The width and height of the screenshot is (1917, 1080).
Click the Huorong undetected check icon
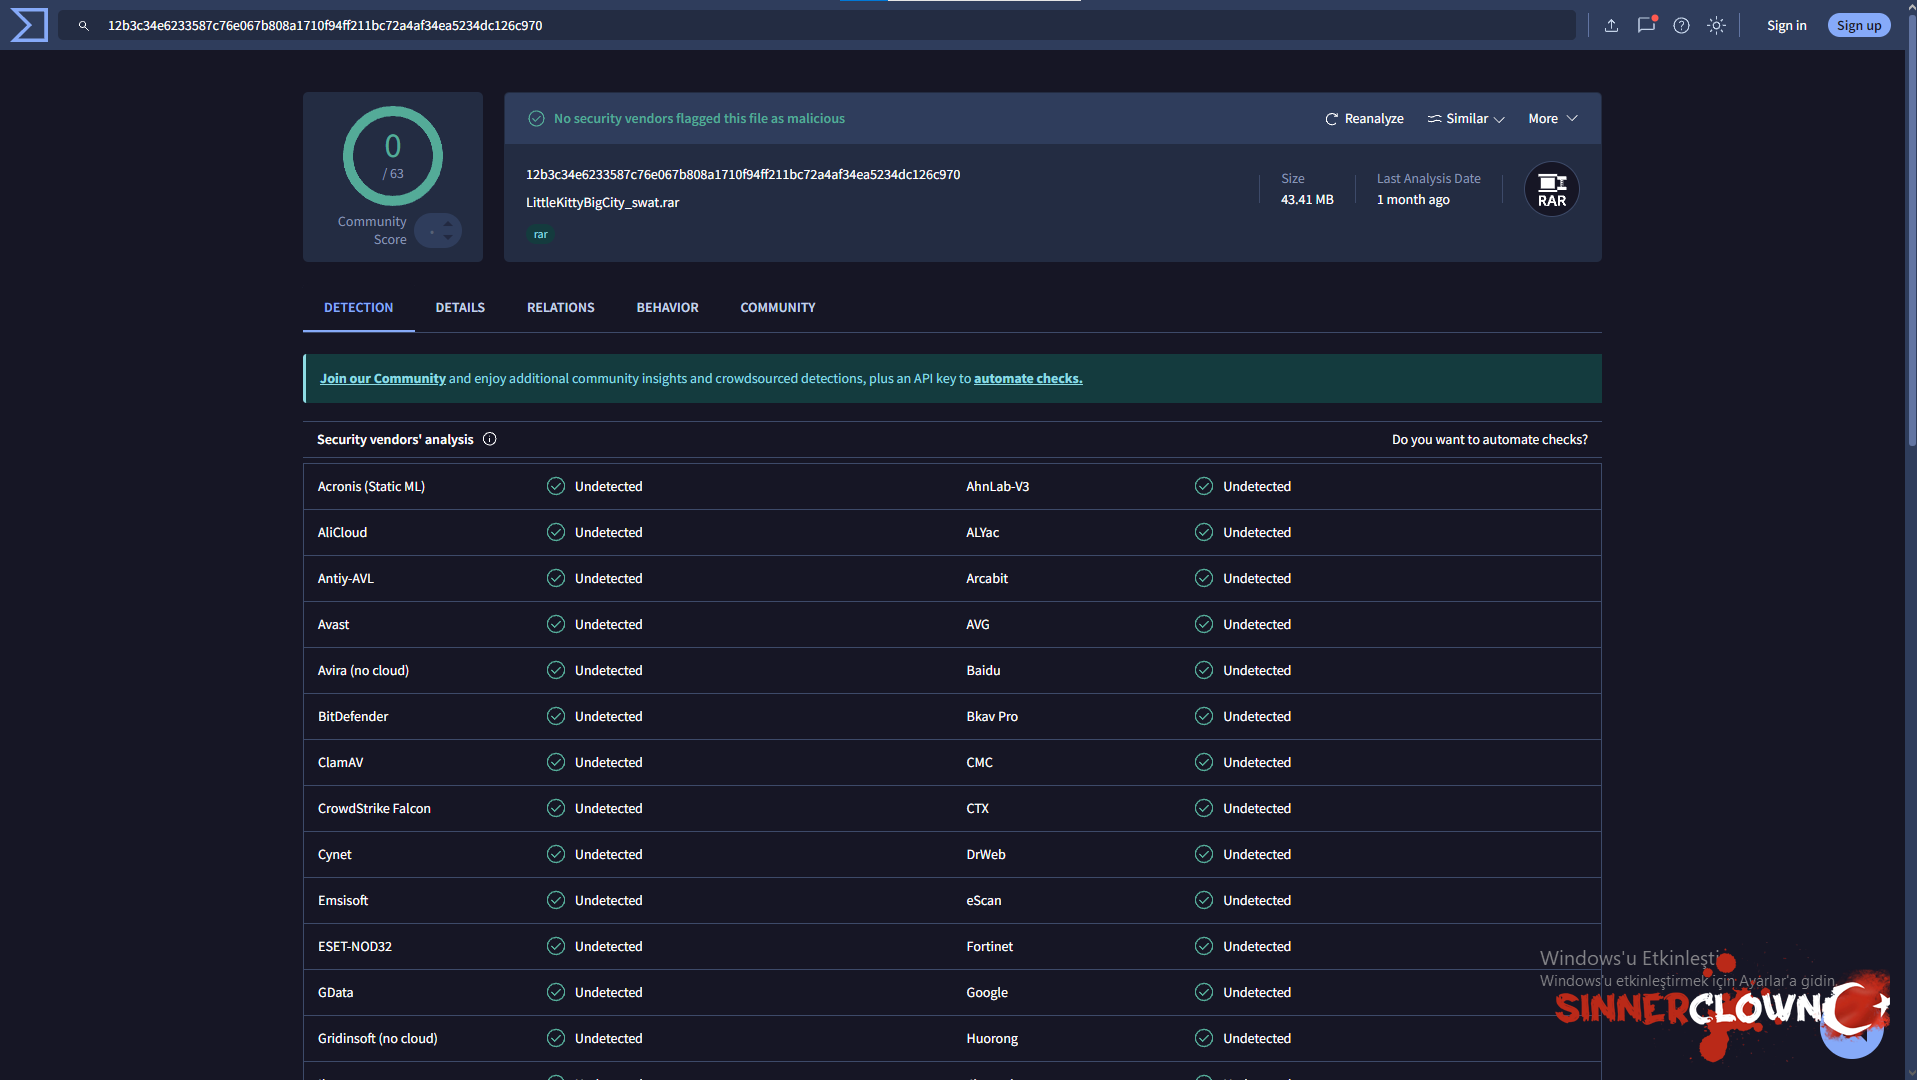(x=1204, y=1039)
